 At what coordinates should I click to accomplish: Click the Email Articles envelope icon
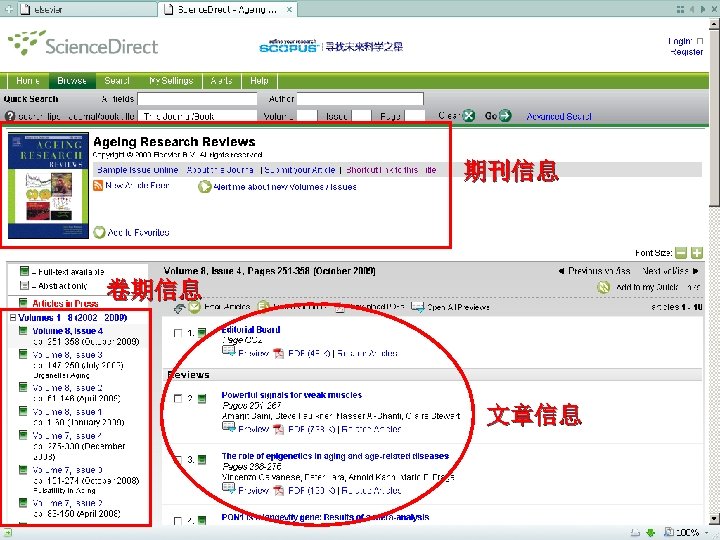tap(194, 307)
